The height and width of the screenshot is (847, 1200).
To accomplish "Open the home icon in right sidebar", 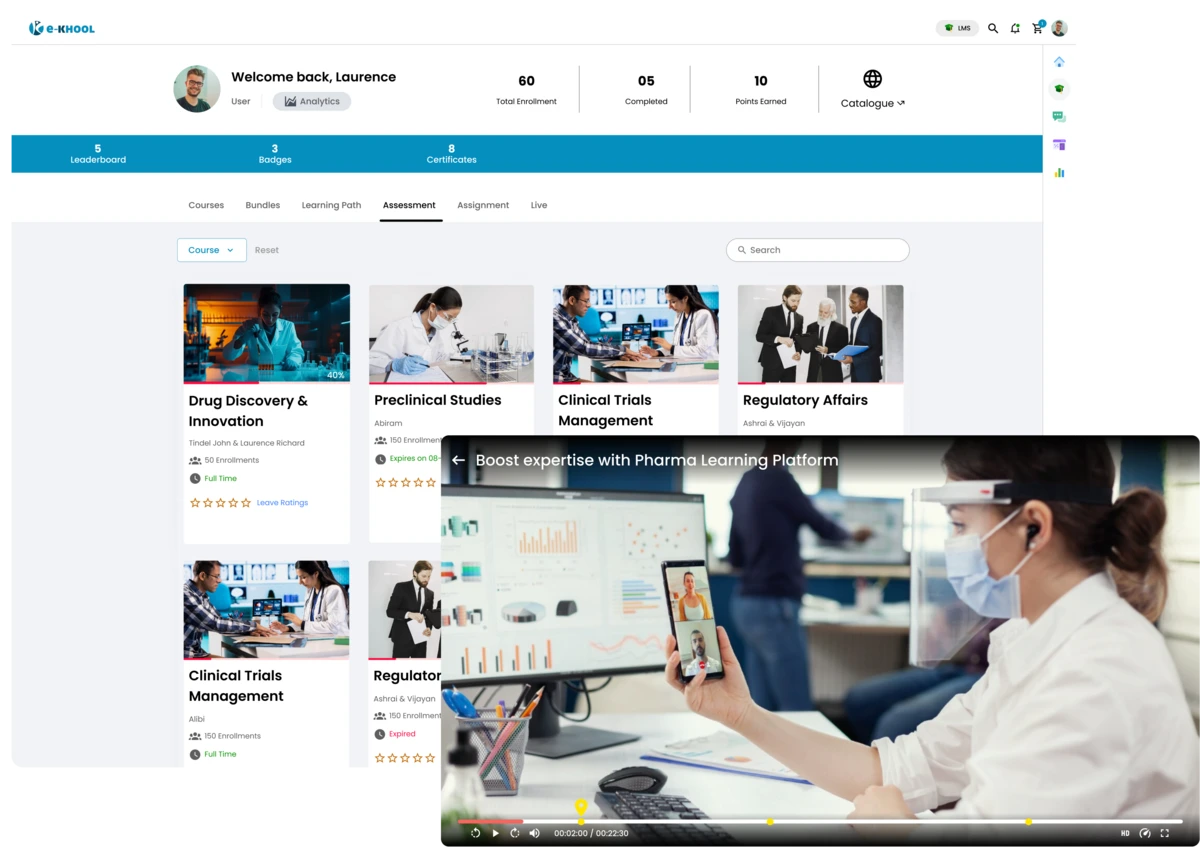I will (1059, 62).
